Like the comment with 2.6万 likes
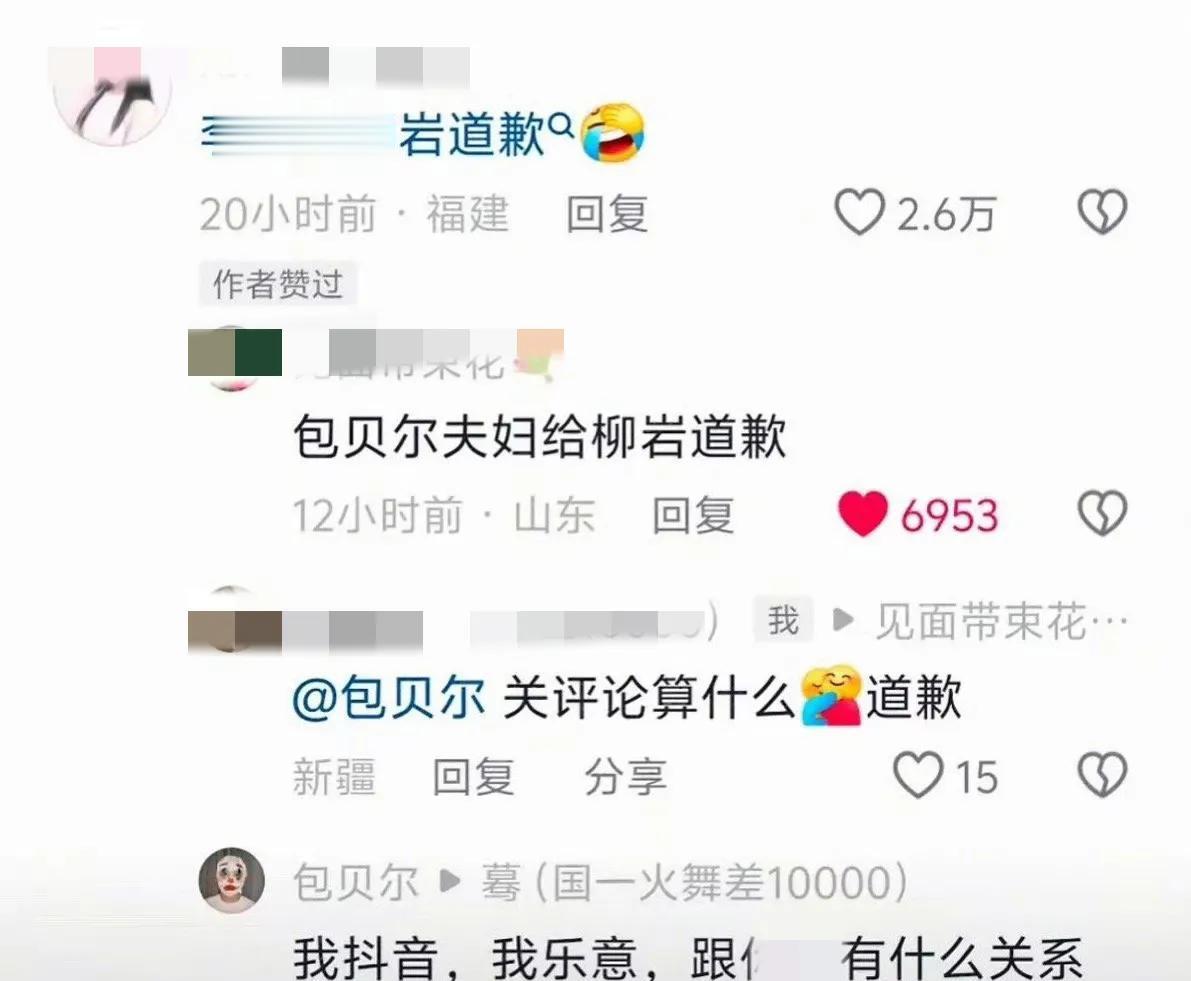 click(x=859, y=212)
